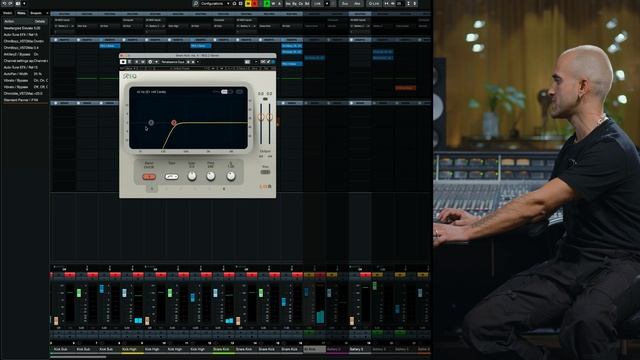Click the redo arrow at top-left corner
Image resolution: width=640 pixels, height=360 pixels.
point(11,3)
